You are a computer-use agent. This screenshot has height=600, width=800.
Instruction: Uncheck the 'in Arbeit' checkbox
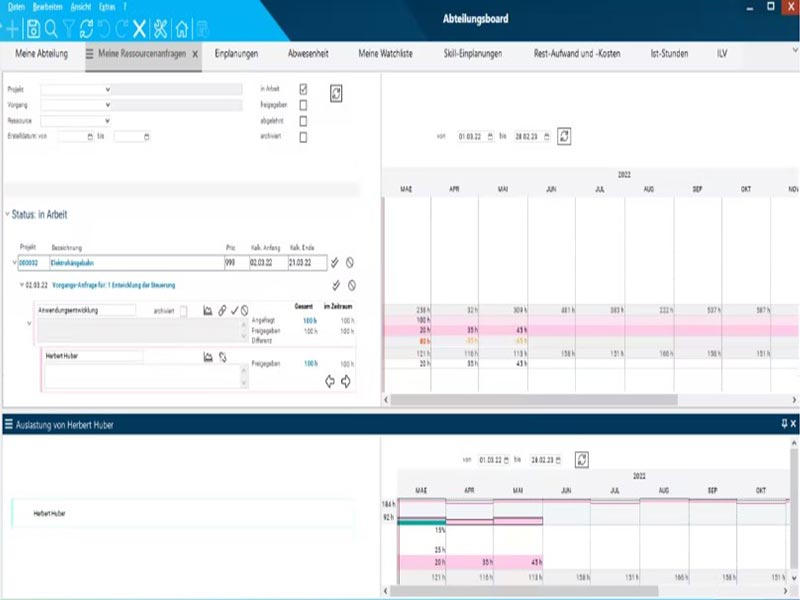(x=303, y=89)
